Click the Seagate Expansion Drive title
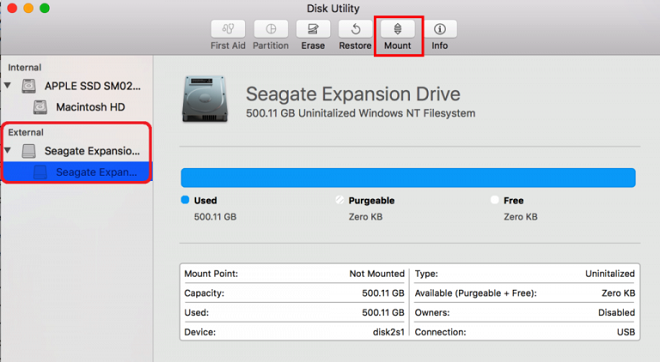This screenshot has width=660, height=362. (x=353, y=94)
